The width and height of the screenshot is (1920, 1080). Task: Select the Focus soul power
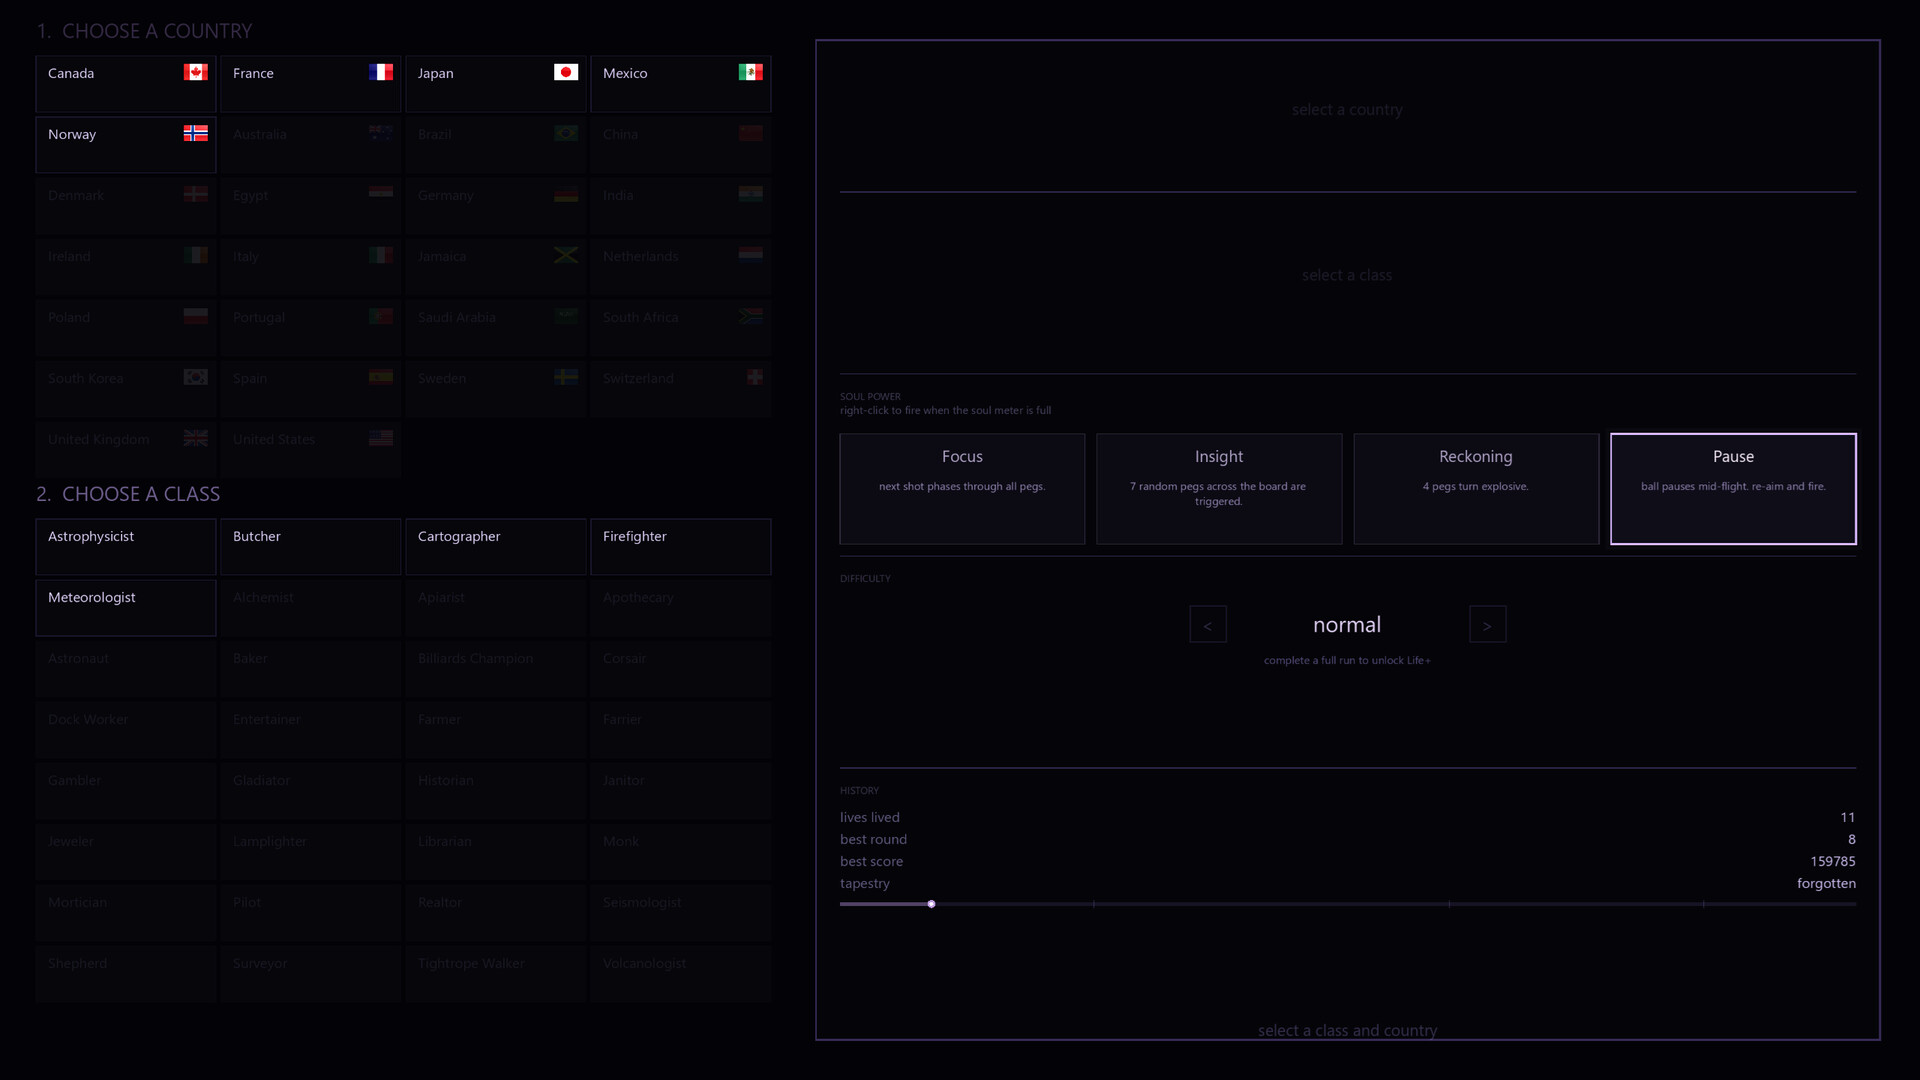pyautogui.click(x=962, y=489)
